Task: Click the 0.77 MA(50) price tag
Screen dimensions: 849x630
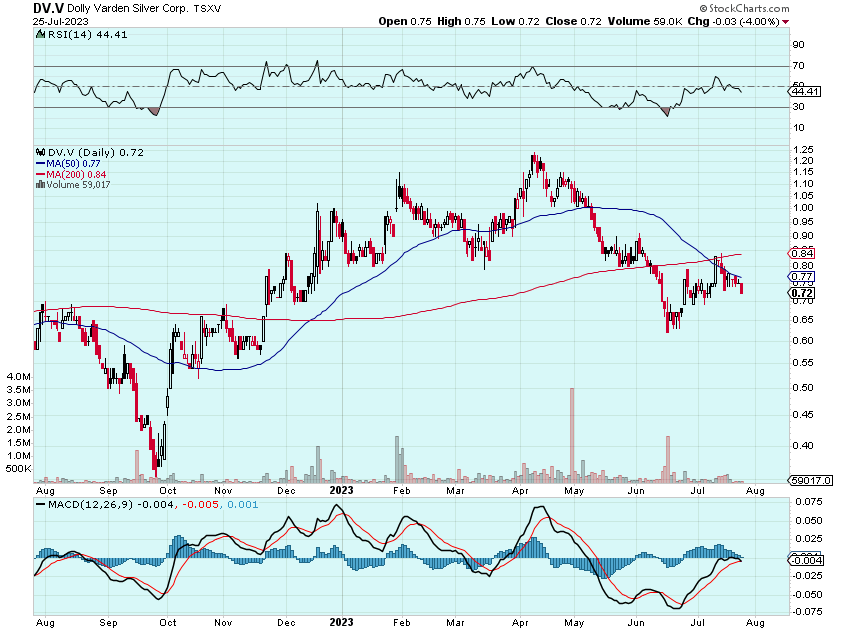Action: (x=802, y=277)
